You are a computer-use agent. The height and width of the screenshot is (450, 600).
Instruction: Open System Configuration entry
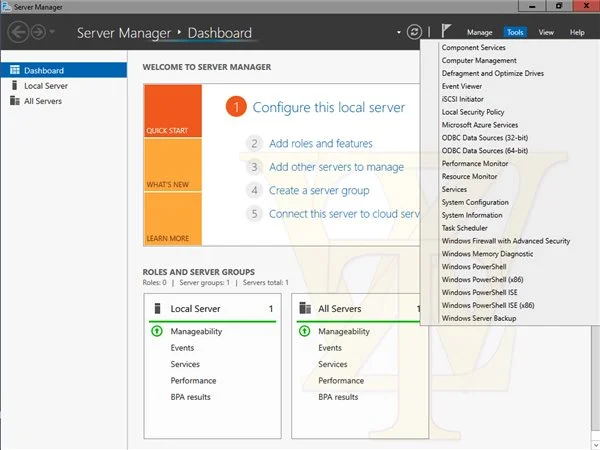click(475, 202)
